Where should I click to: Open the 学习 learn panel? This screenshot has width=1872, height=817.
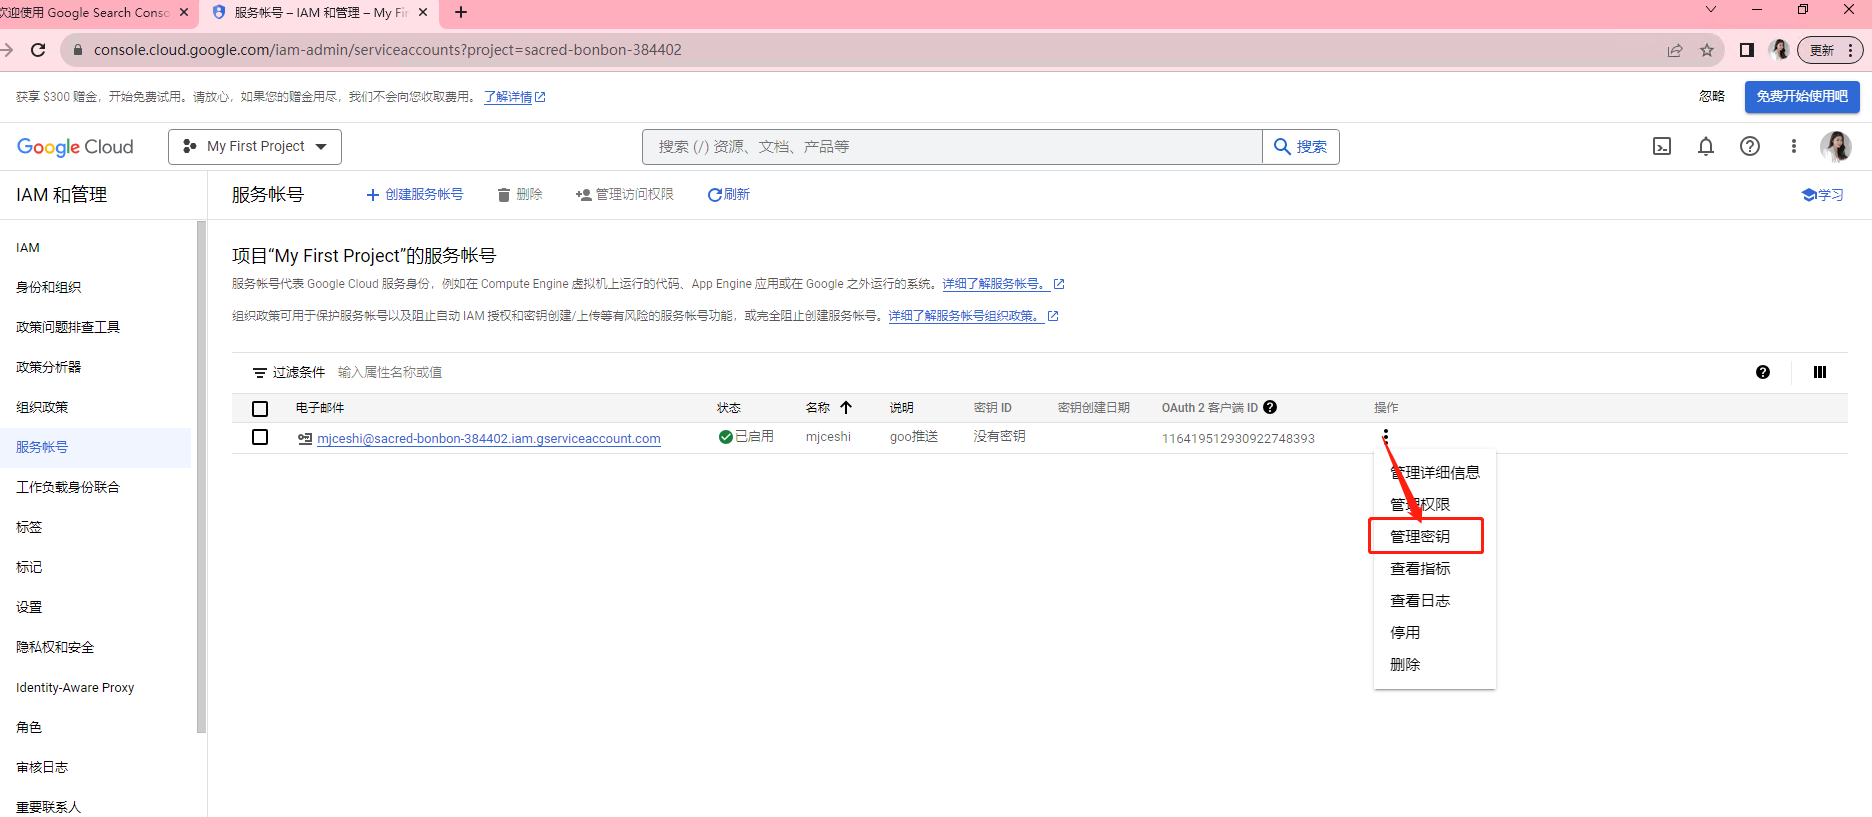pos(1823,195)
